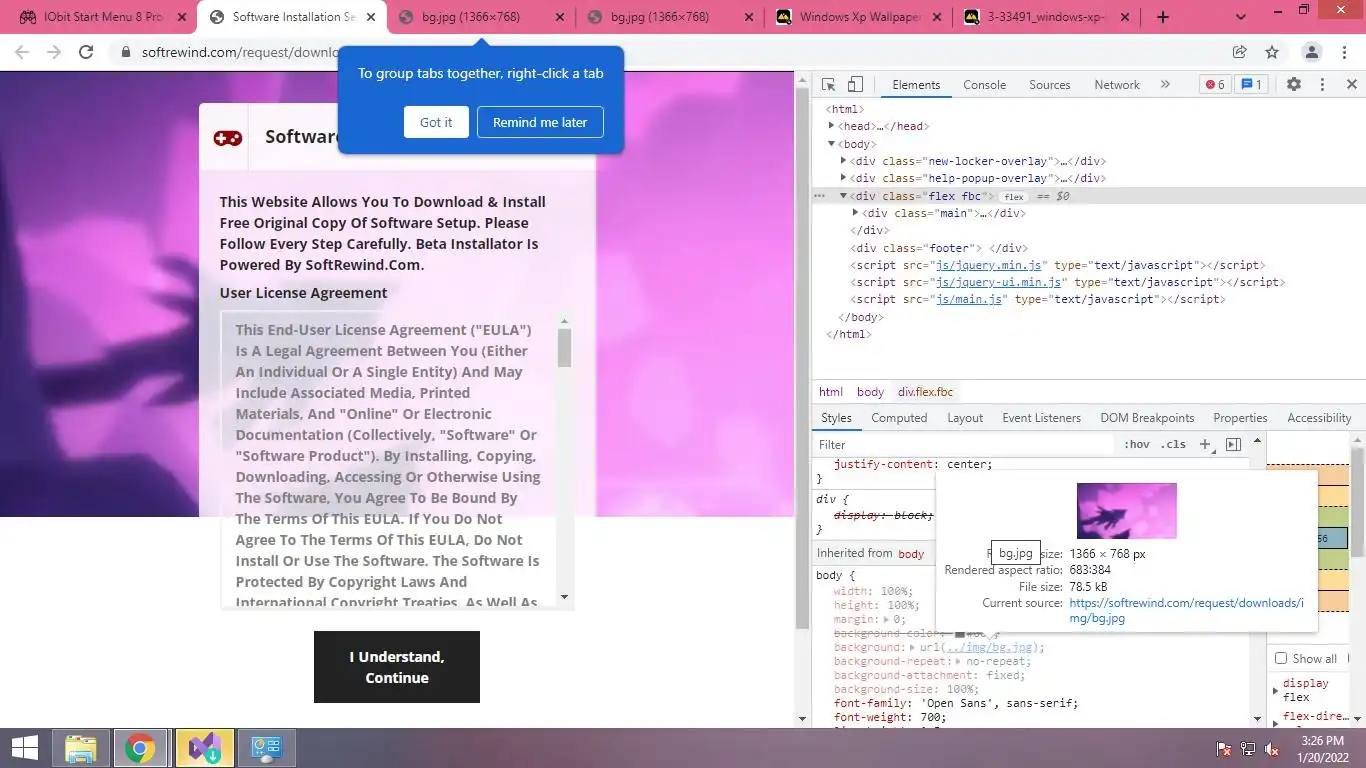Open the Computed styles tab
The image size is (1366, 768).
click(x=899, y=418)
